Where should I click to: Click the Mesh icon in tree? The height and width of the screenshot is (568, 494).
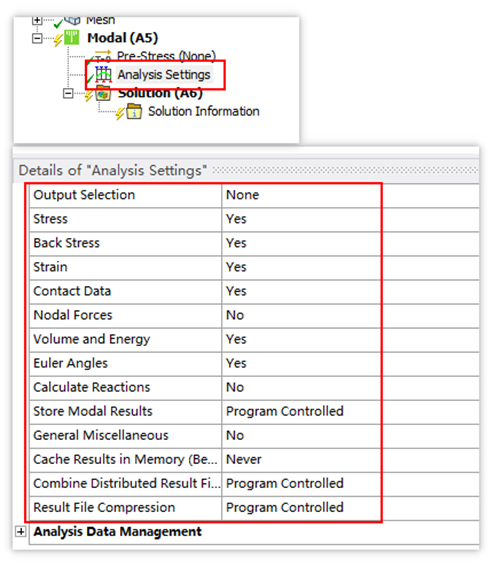(72, 21)
